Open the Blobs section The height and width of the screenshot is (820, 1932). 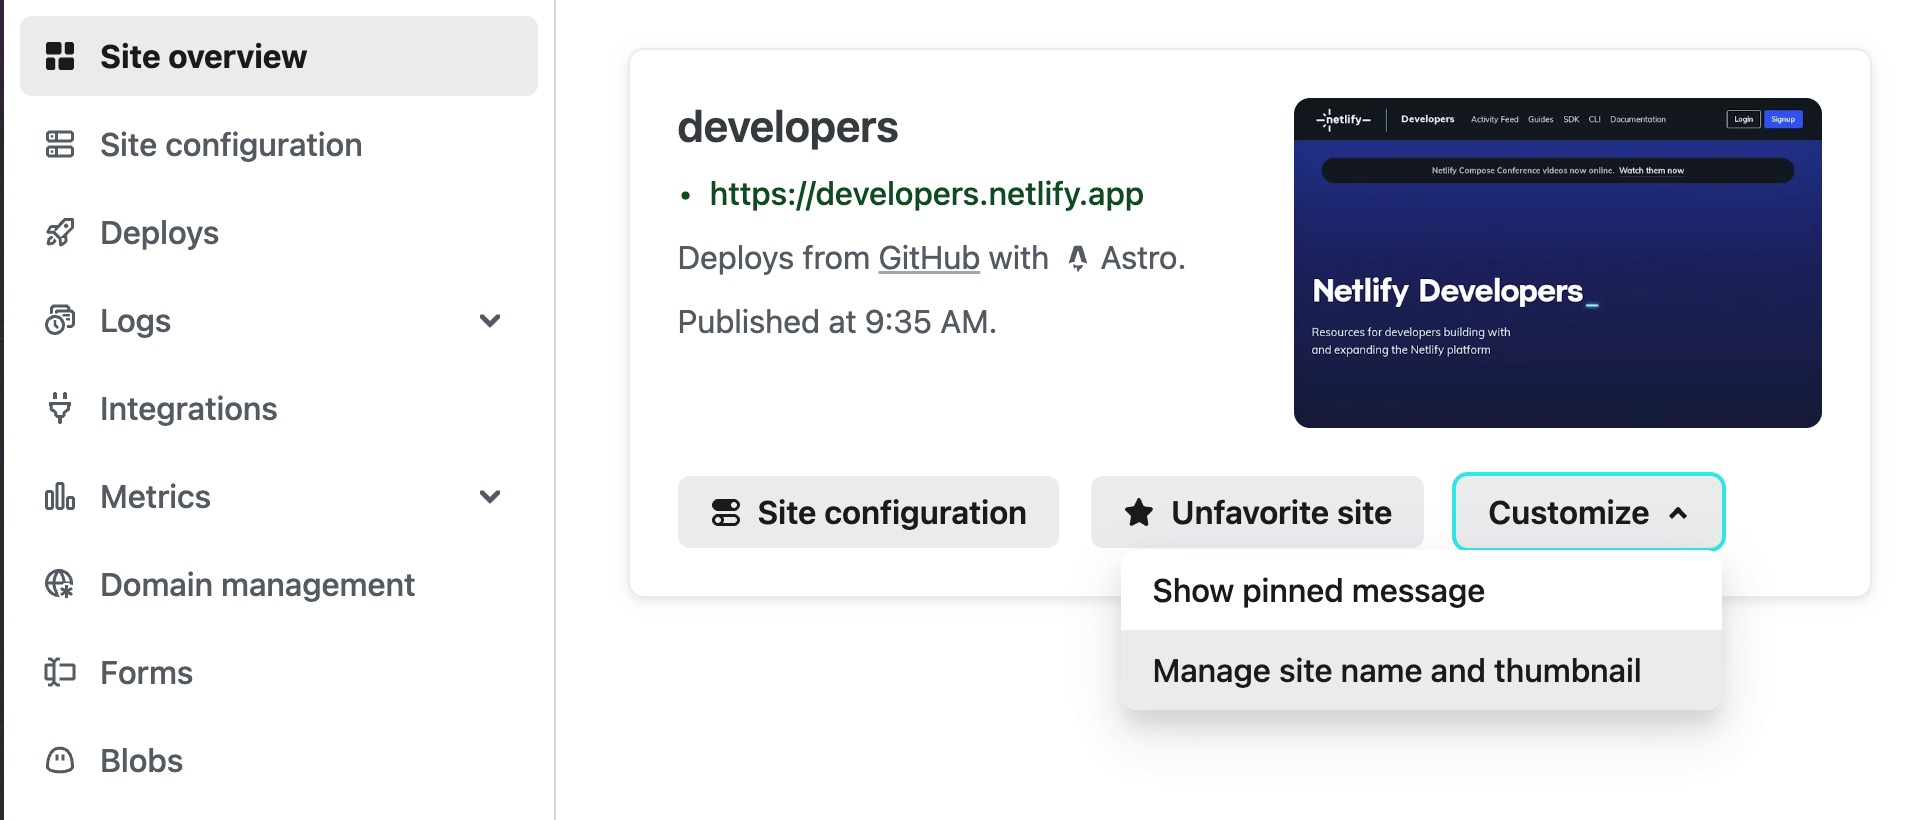(x=279, y=761)
